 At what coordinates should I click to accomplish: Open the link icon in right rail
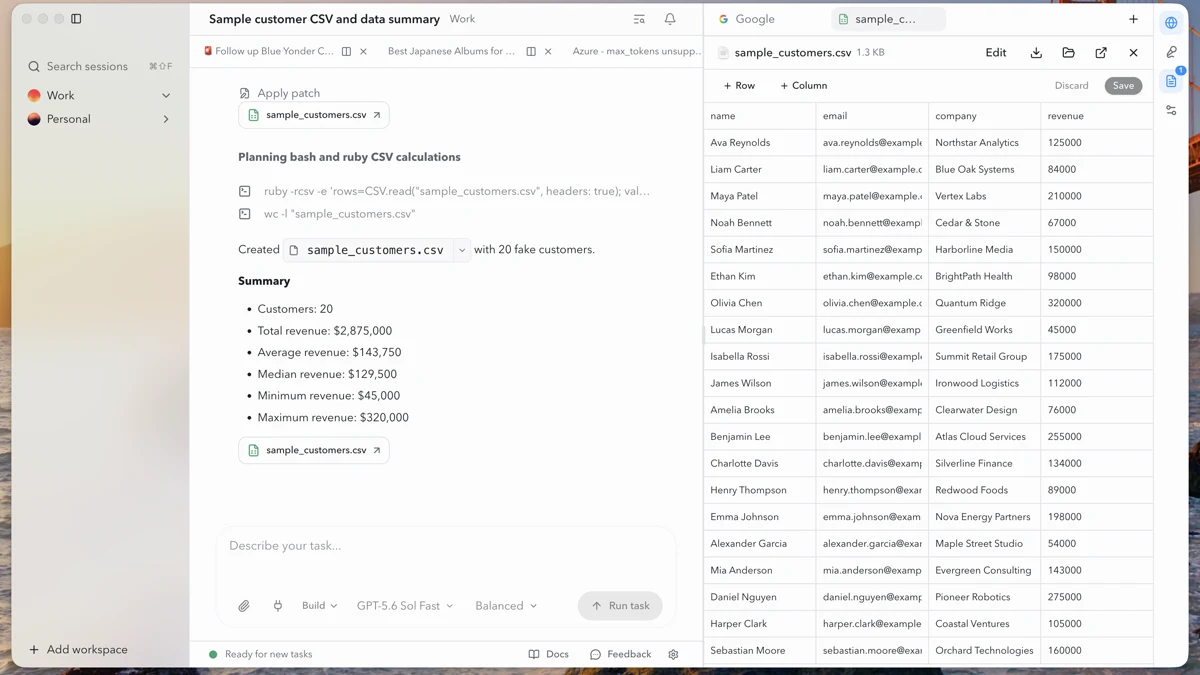(x=1171, y=52)
